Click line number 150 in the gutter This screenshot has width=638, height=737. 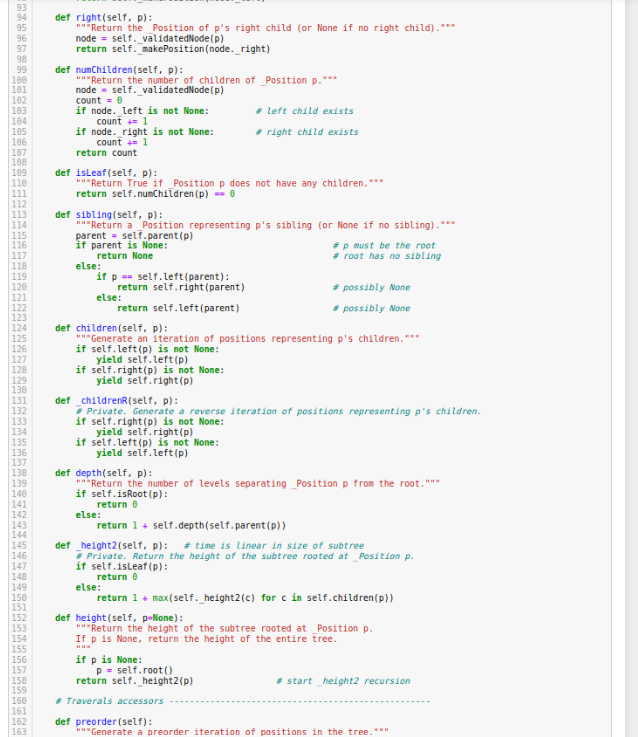point(19,598)
